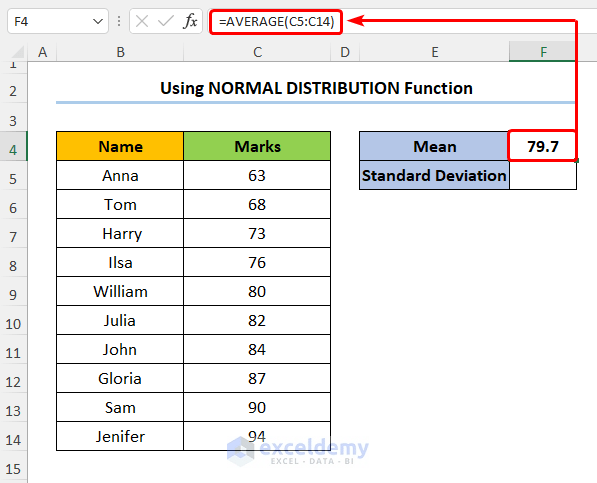The height and width of the screenshot is (483, 597).
Task: Select column E header
Action: coord(434,52)
